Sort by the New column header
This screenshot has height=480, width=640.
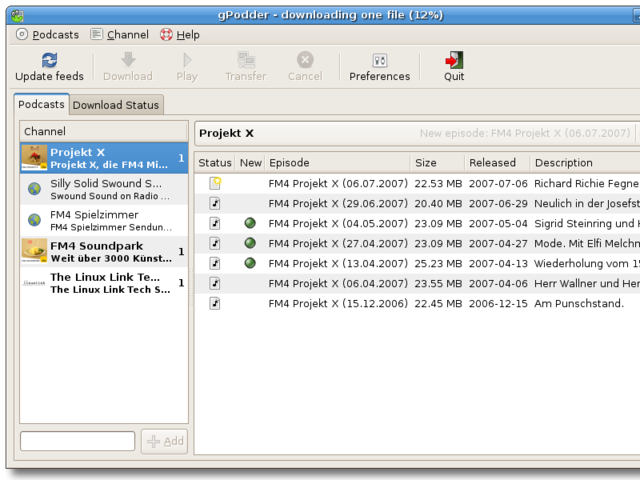(x=250, y=163)
